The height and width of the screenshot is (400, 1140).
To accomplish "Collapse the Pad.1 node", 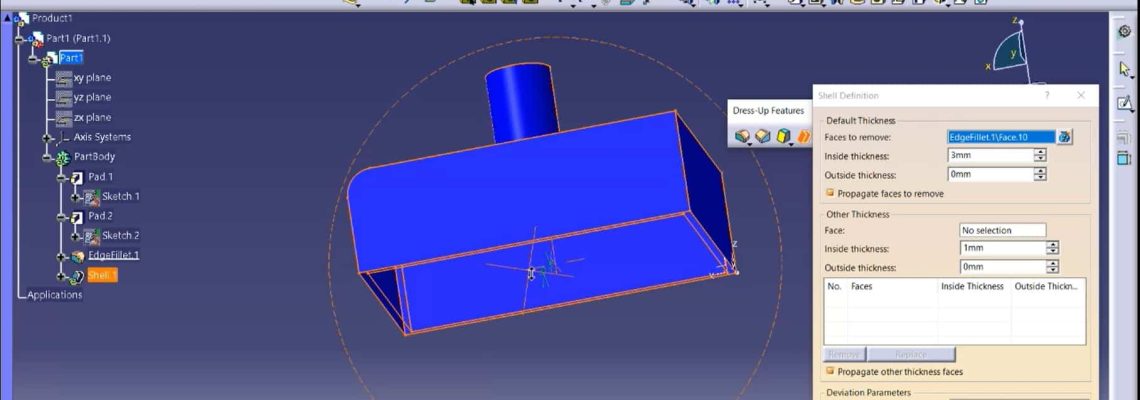I will pos(62,177).
